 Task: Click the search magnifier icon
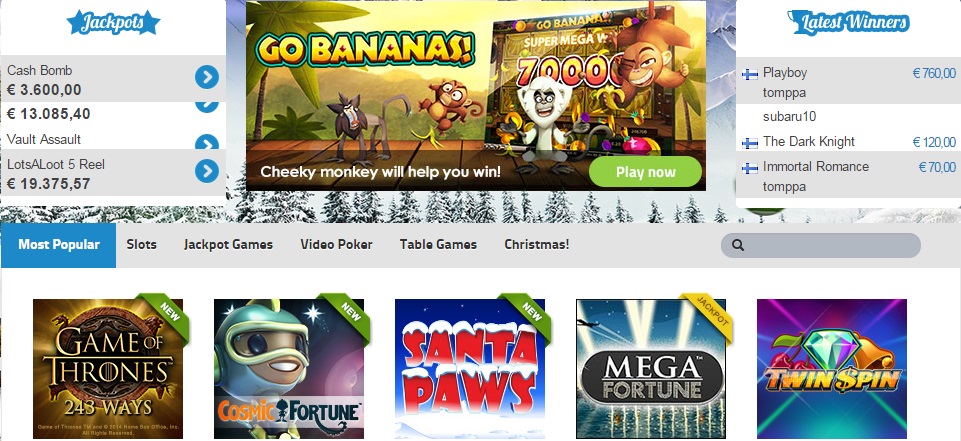tap(738, 245)
